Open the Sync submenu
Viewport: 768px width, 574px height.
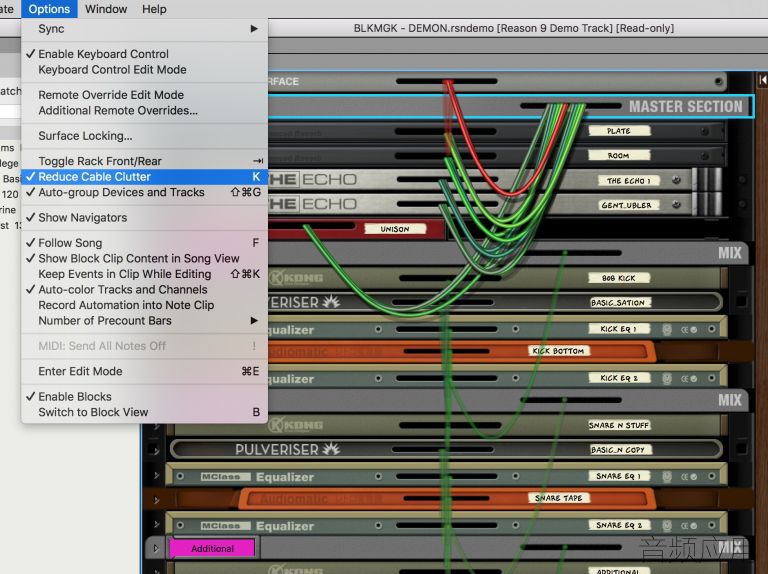click(x=145, y=28)
